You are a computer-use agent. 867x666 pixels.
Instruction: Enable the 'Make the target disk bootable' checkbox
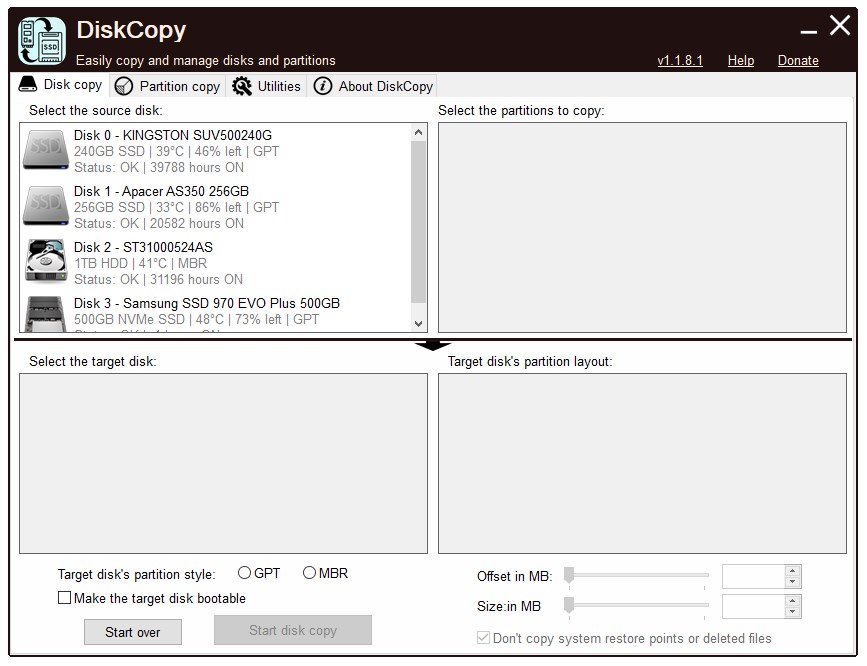coord(65,597)
